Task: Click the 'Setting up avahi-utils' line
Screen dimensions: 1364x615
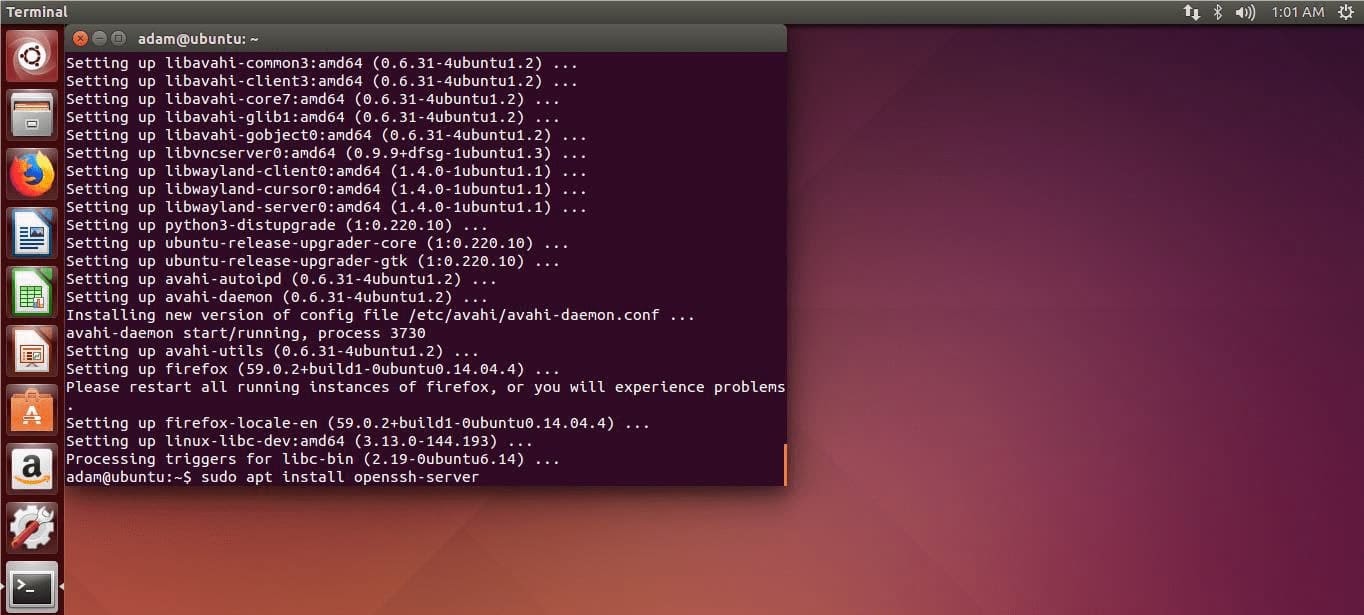Action: pyautogui.click(x=272, y=351)
